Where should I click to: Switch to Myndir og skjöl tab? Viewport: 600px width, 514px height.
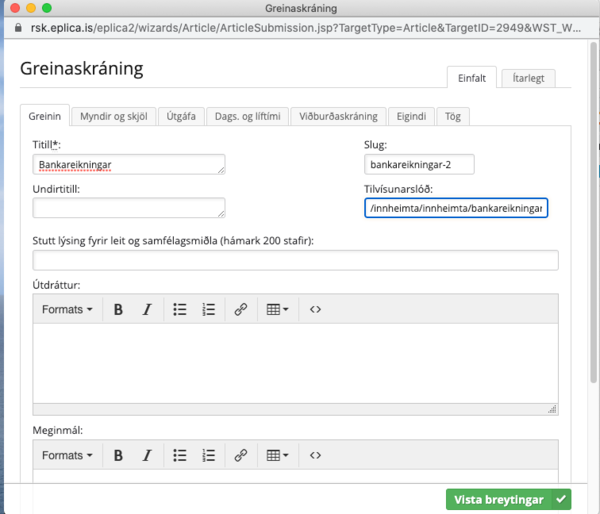114,116
